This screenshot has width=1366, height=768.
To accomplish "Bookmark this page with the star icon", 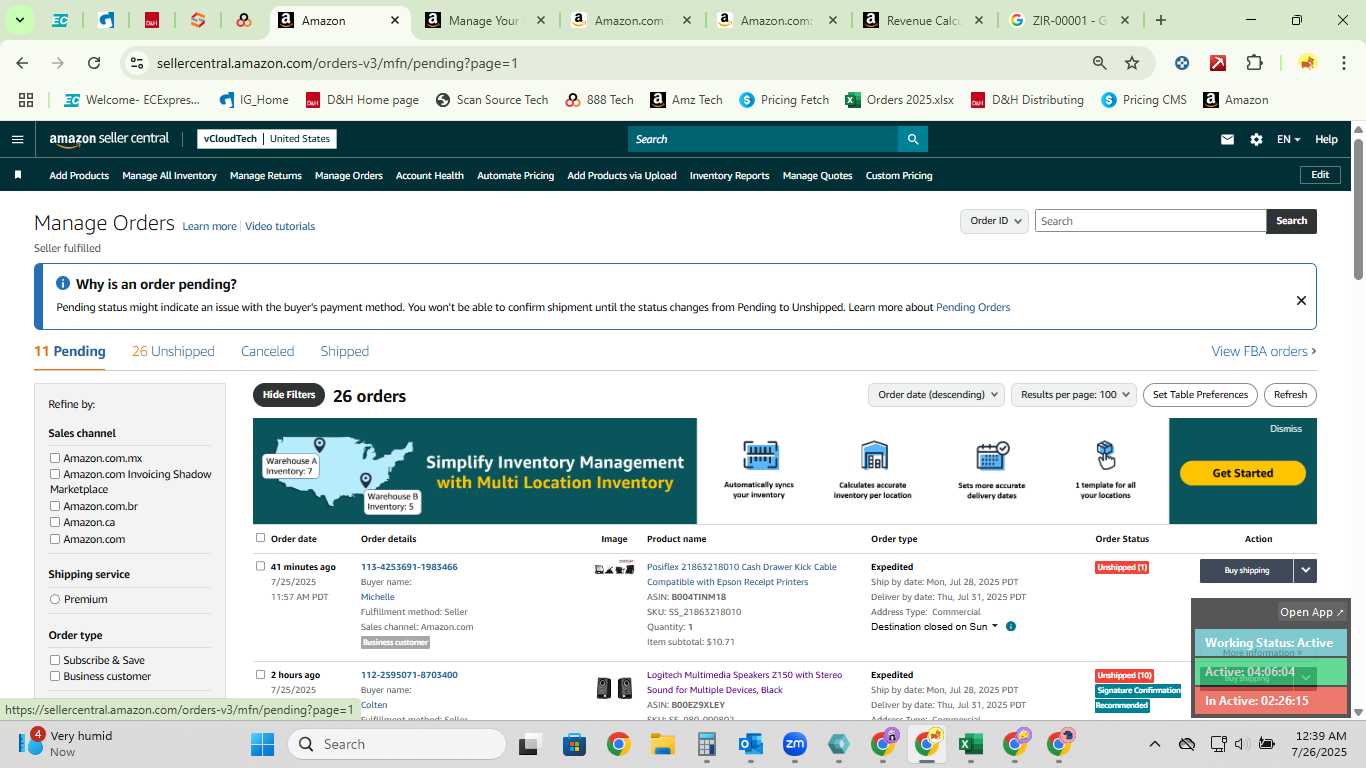I will tap(1132, 63).
